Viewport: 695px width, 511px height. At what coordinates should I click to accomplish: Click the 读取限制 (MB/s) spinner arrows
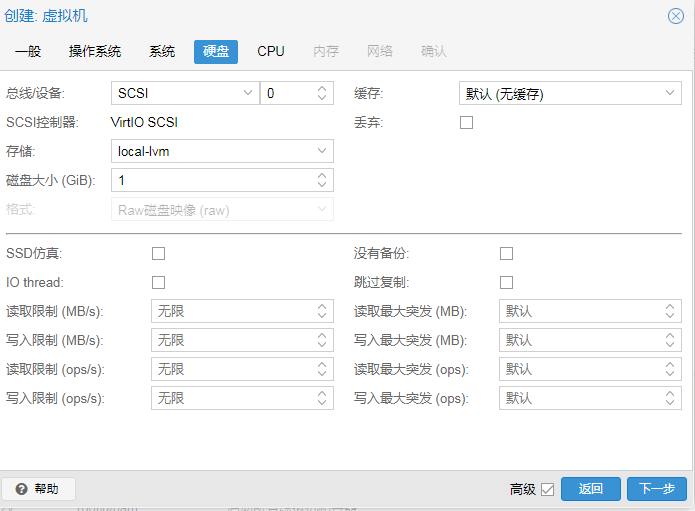click(x=322, y=311)
